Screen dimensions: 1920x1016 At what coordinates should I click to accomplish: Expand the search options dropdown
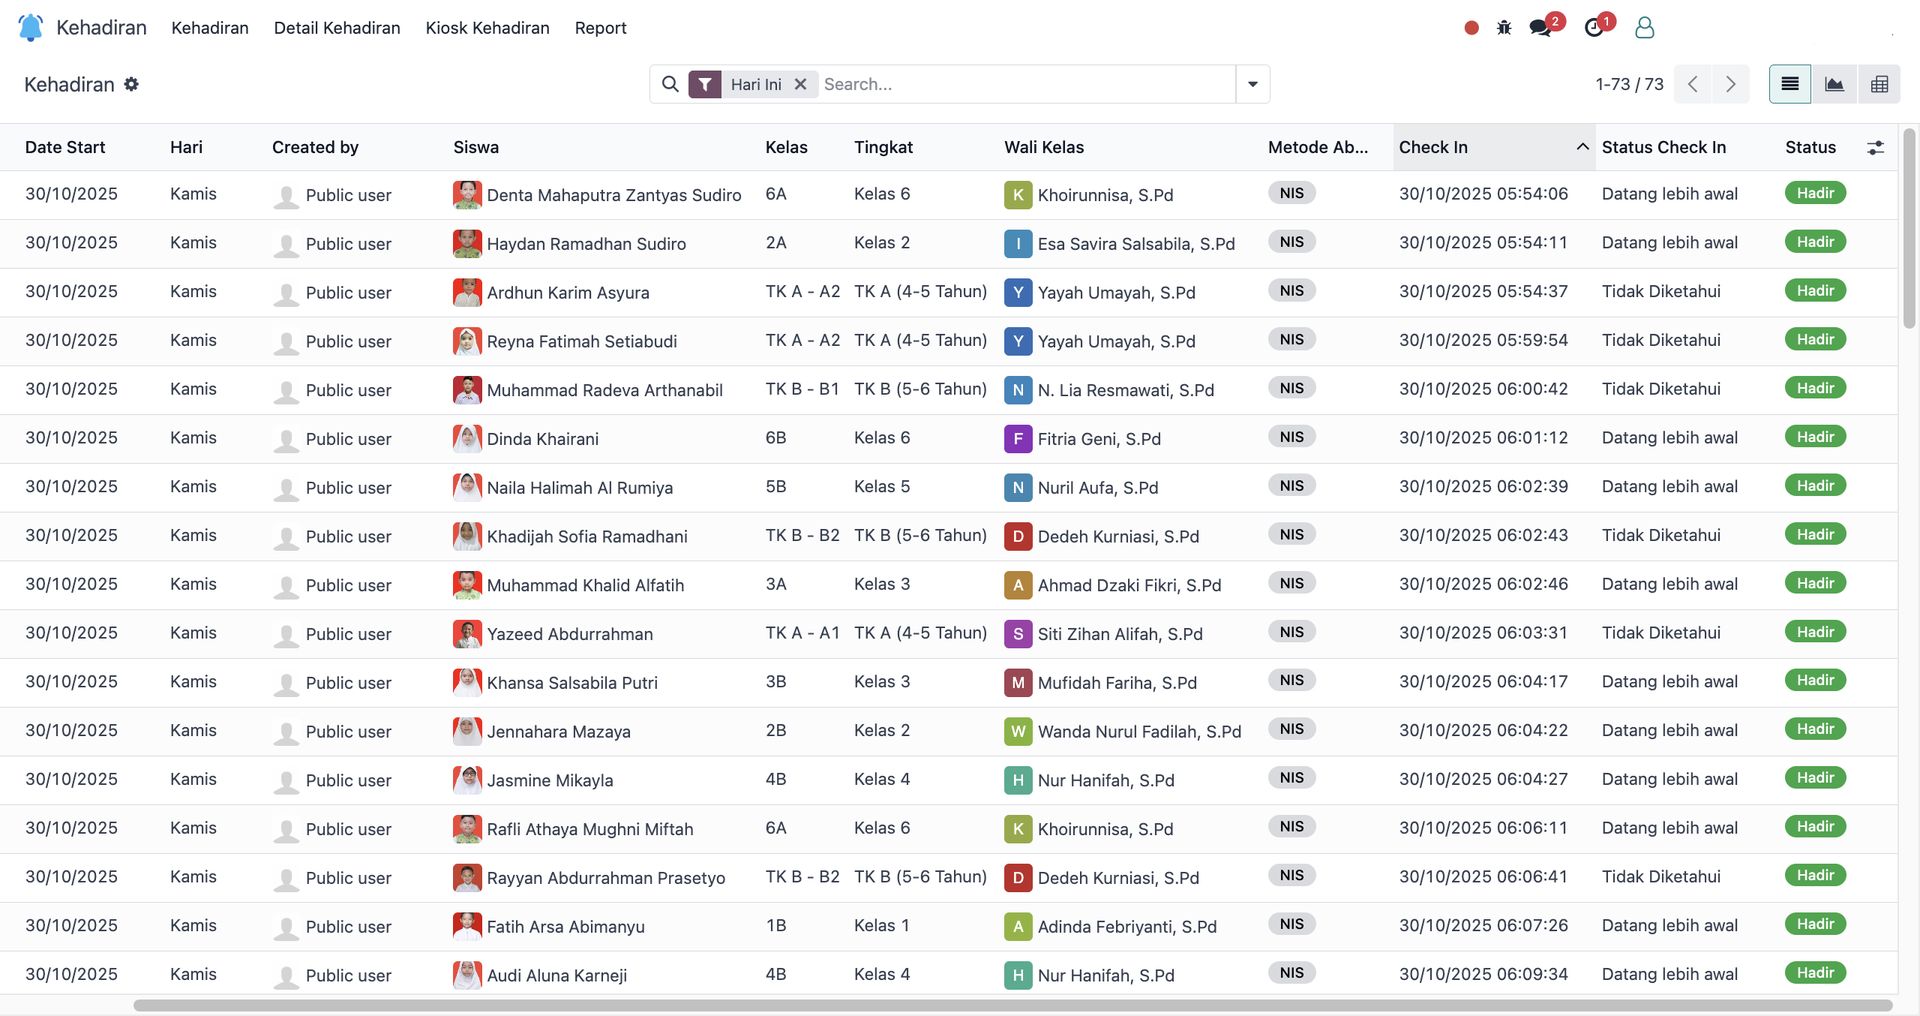click(x=1253, y=85)
